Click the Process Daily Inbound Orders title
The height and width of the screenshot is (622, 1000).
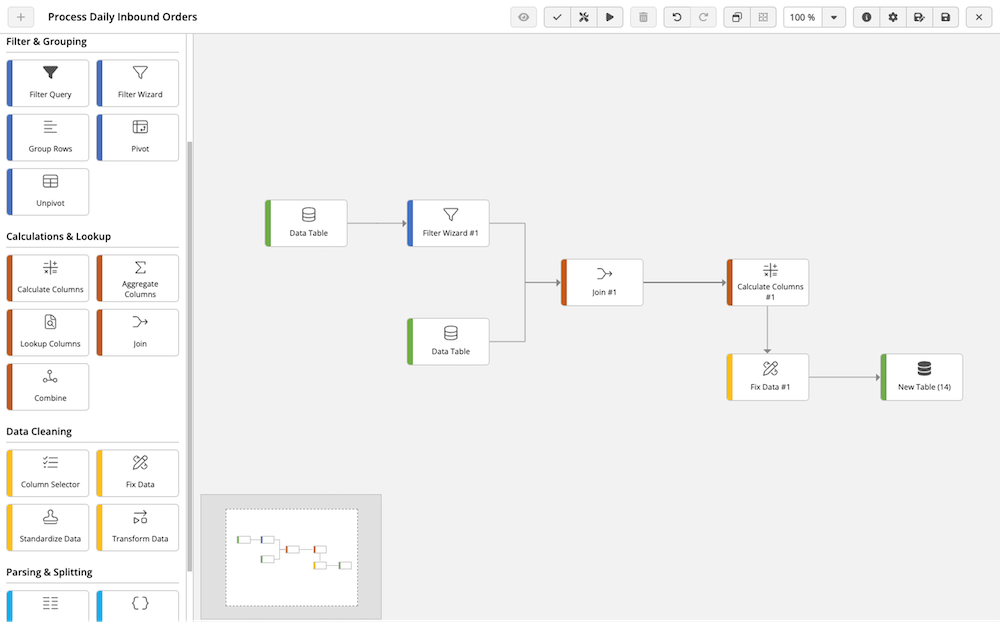point(122,17)
